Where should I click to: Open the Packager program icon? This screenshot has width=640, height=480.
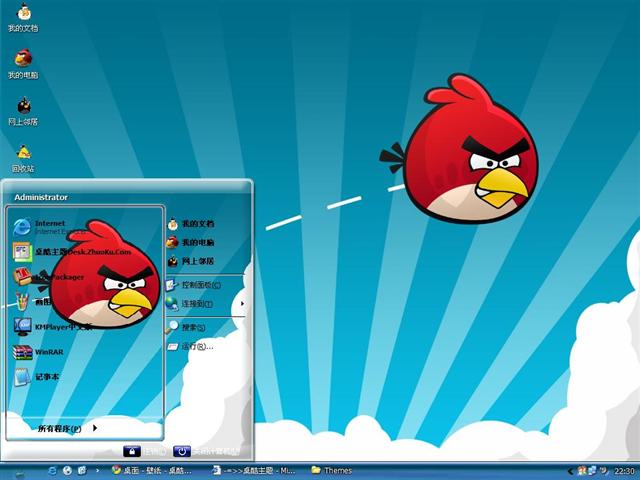[22, 277]
